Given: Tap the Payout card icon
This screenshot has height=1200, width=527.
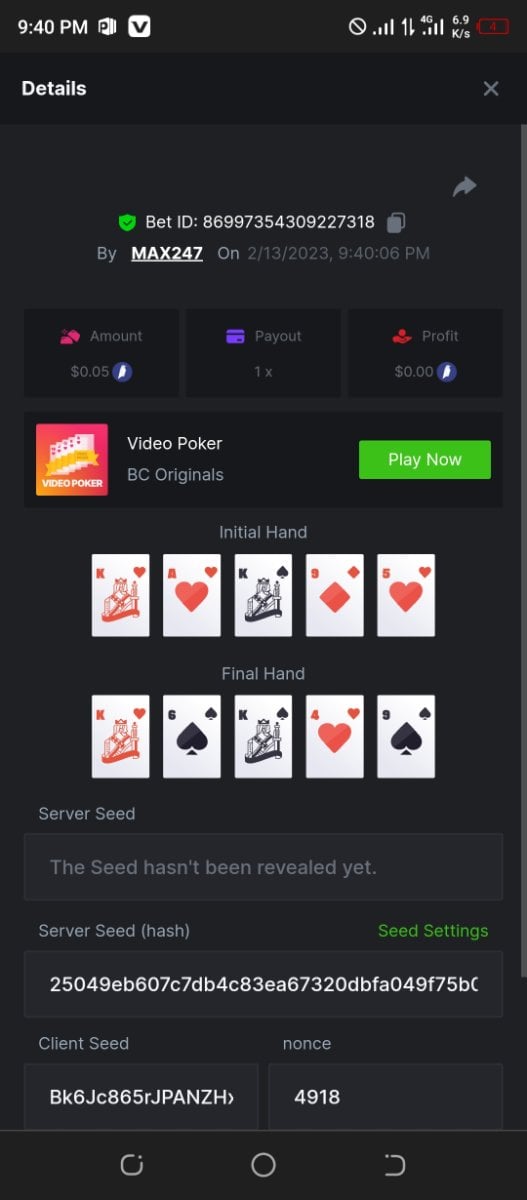Looking at the screenshot, I should click(236, 336).
